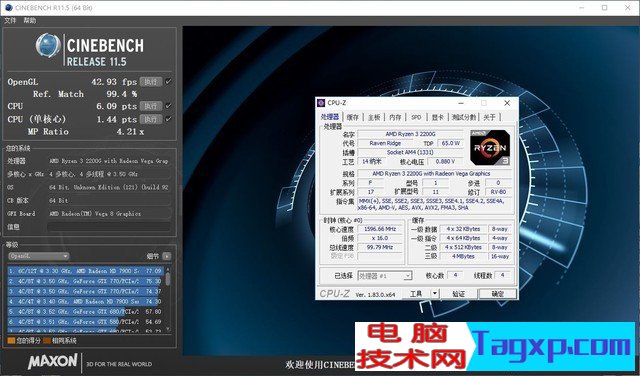Close the Cinebench window
The width and height of the screenshot is (640, 376).
click(x=627, y=8)
